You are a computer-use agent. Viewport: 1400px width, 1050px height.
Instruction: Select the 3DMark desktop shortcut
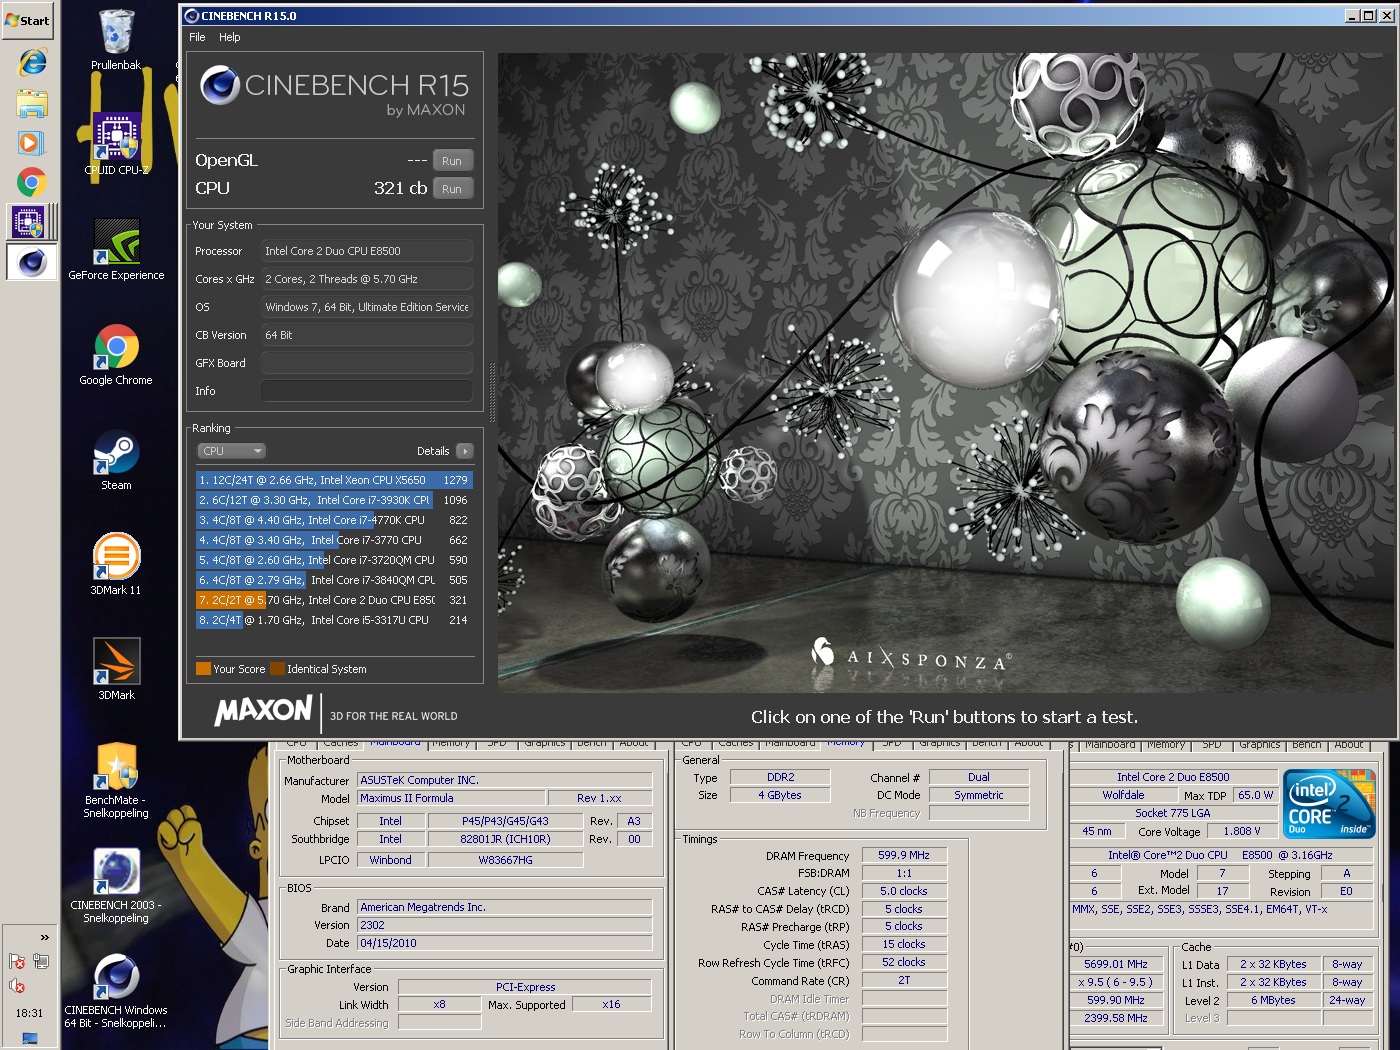point(116,669)
